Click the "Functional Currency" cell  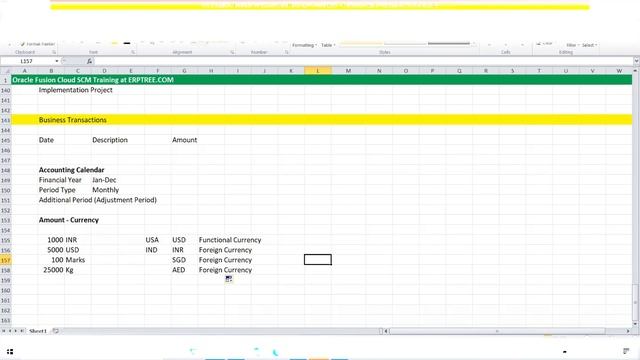230,240
